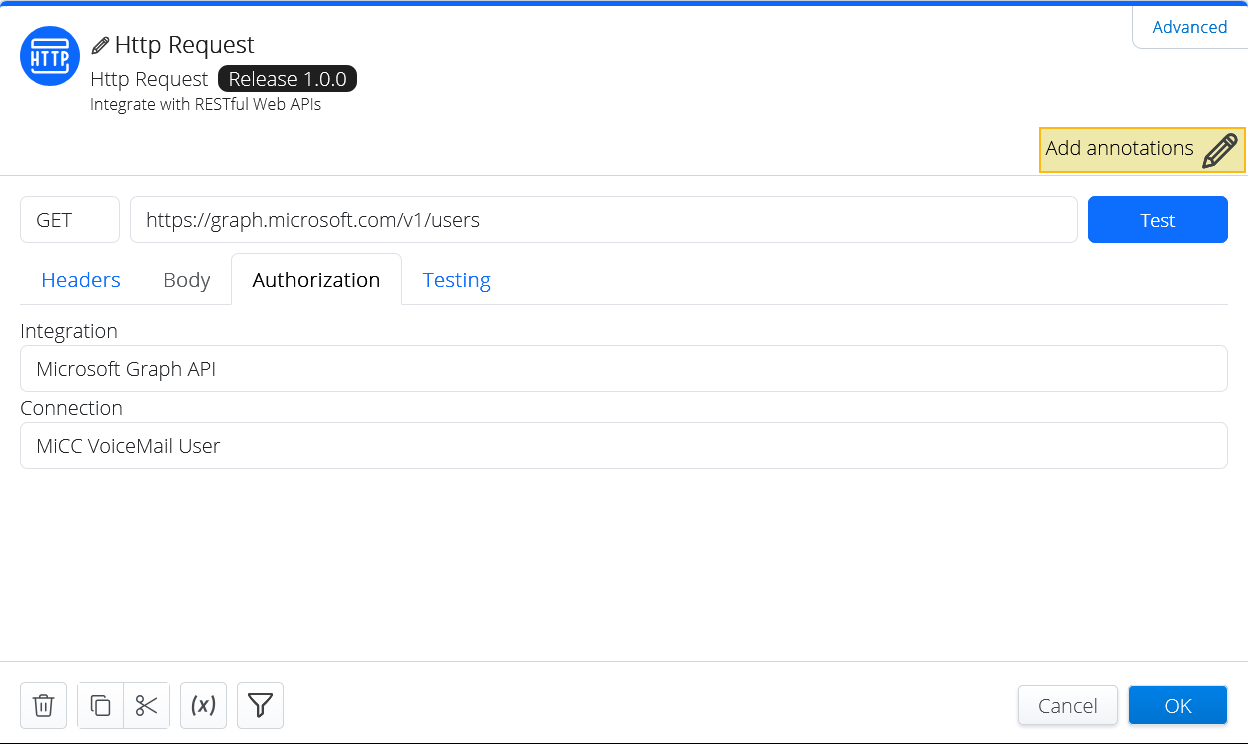The height and width of the screenshot is (744, 1248).
Task: Switch to the Headers tab
Action: (81, 280)
